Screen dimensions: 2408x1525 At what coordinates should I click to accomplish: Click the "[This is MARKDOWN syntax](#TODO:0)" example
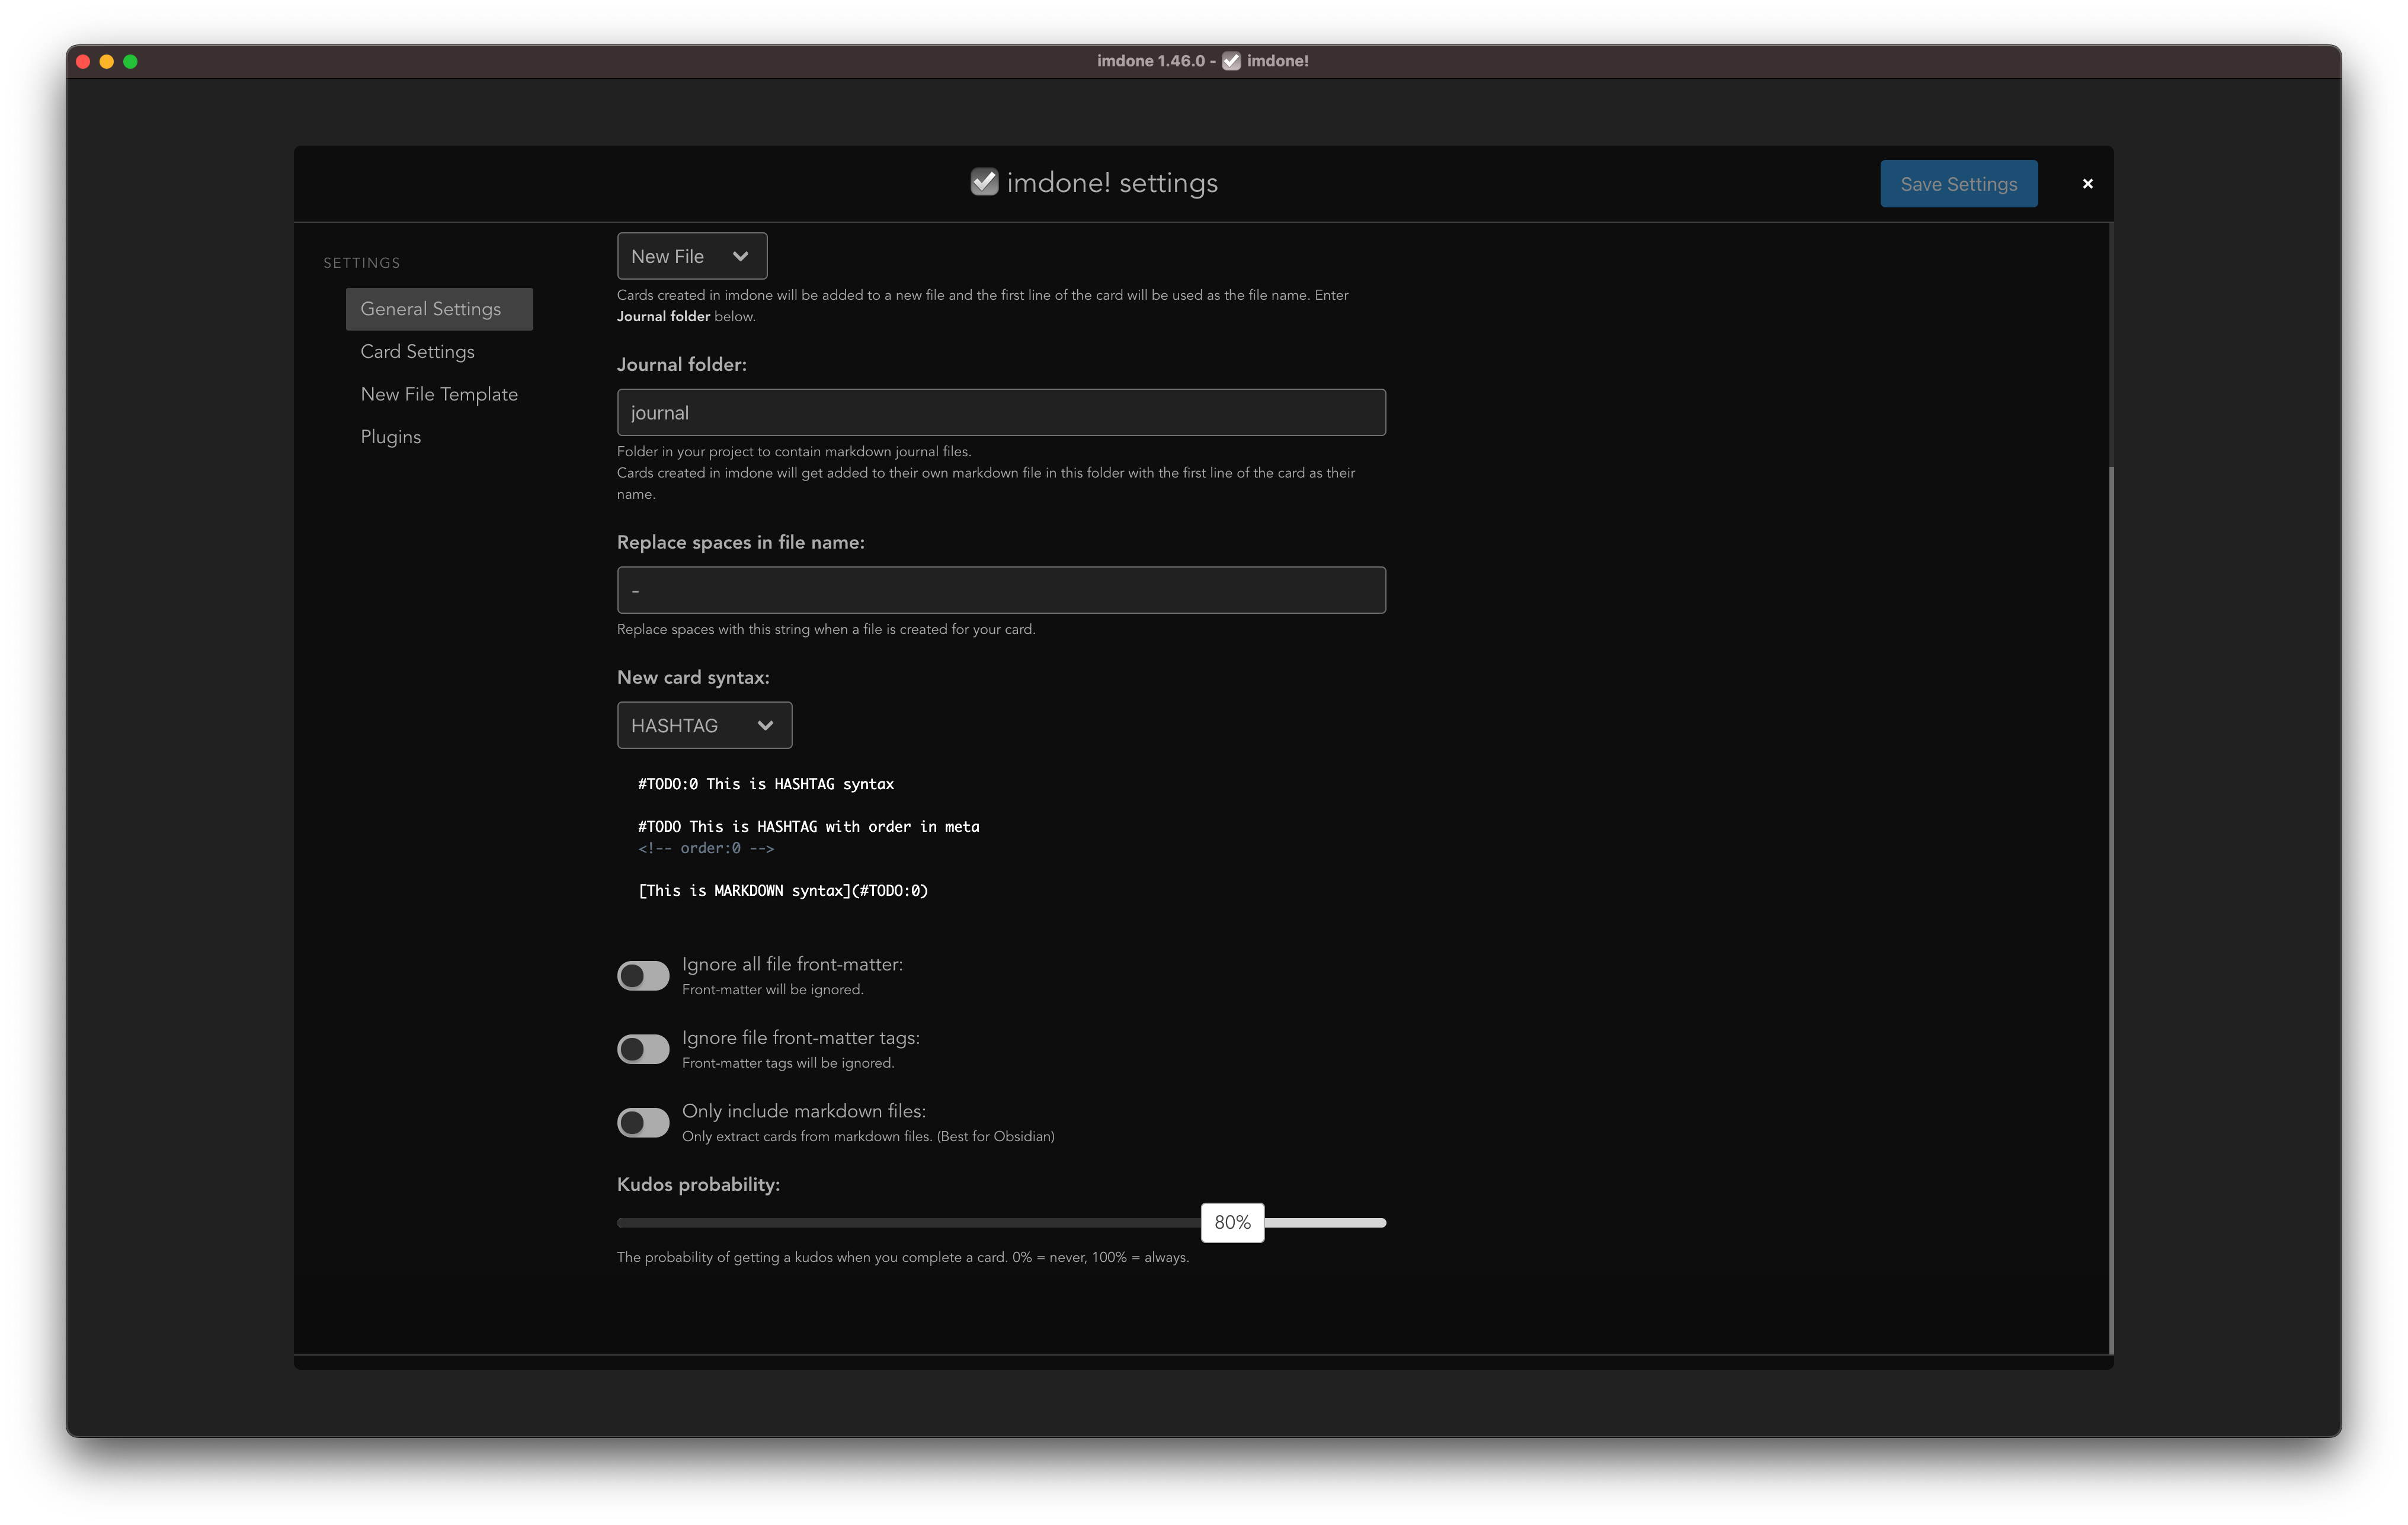tap(783, 891)
